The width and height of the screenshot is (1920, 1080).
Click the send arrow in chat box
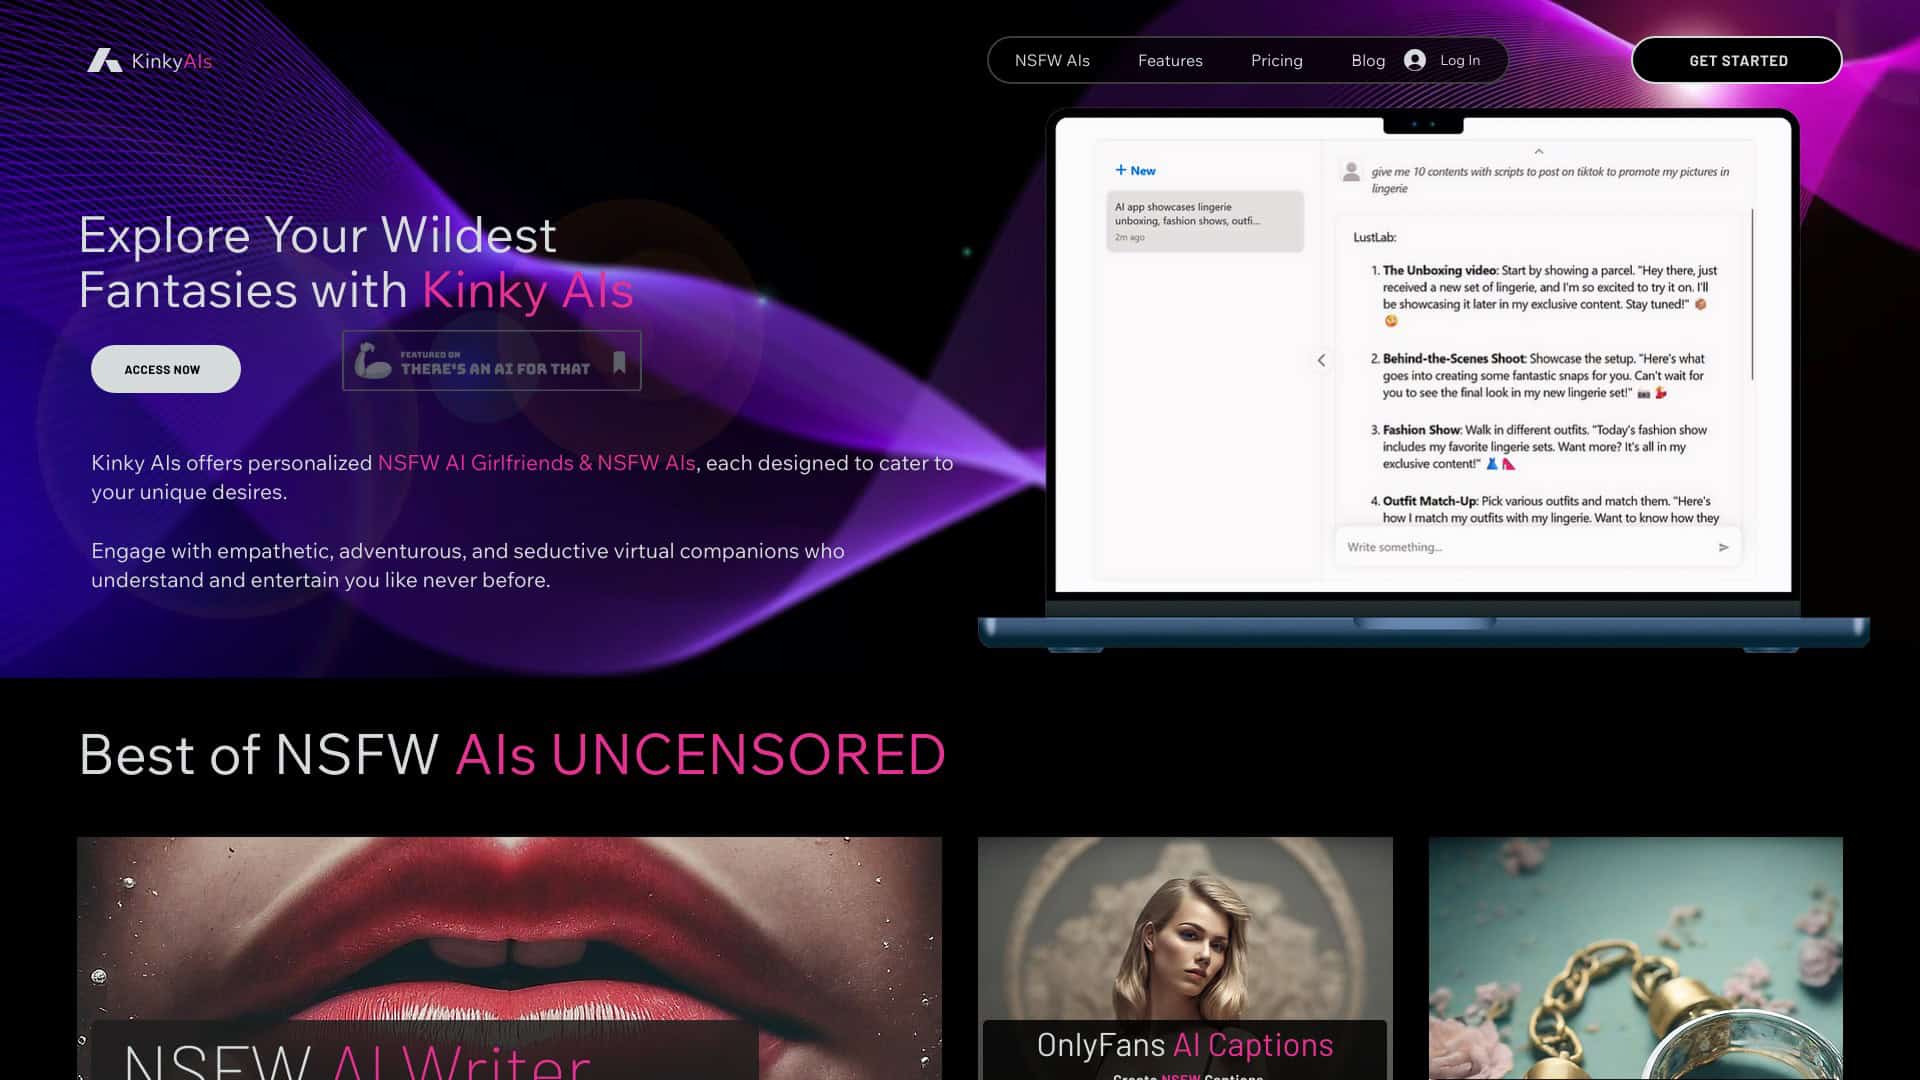tap(1723, 547)
